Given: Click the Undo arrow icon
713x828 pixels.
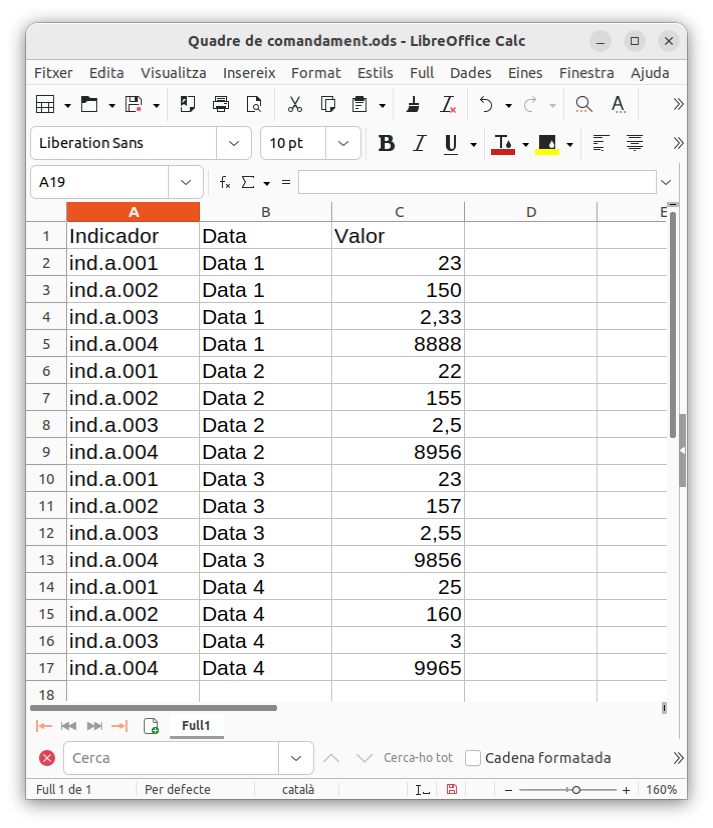Looking at the screenshot, I should [486, 104].
